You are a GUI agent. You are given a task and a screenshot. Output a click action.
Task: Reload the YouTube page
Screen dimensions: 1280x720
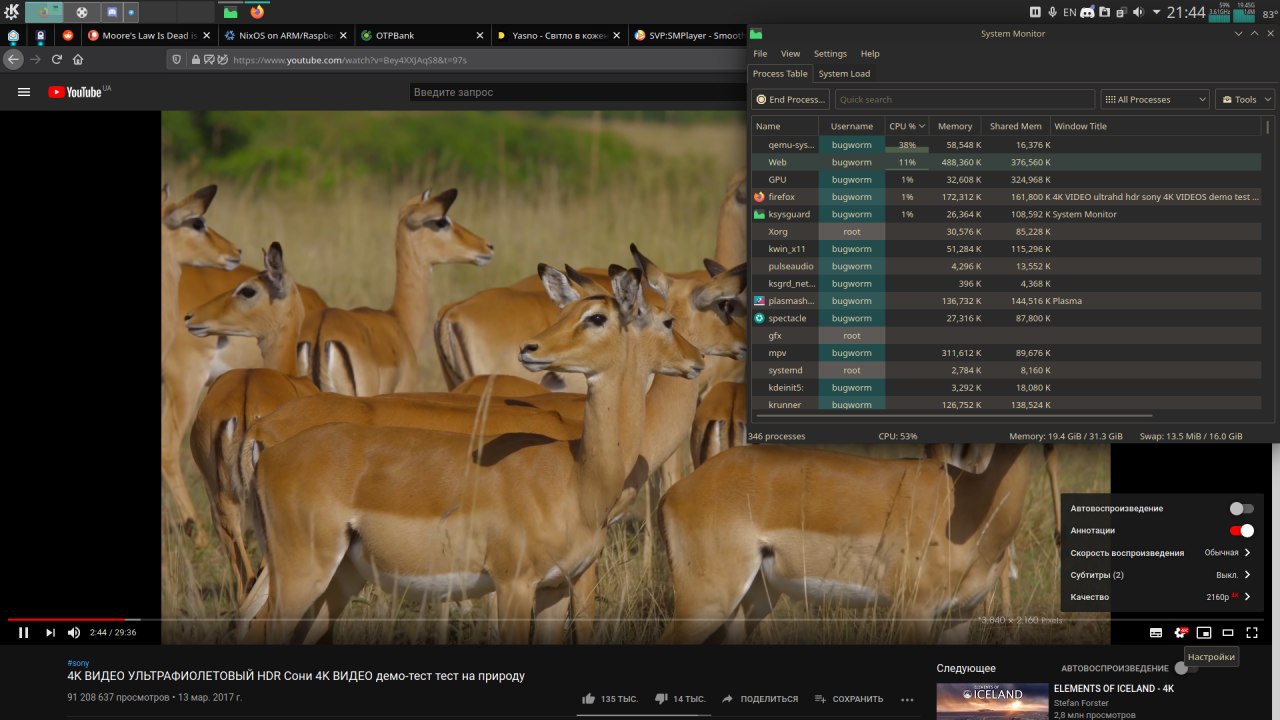pos(57,60)
